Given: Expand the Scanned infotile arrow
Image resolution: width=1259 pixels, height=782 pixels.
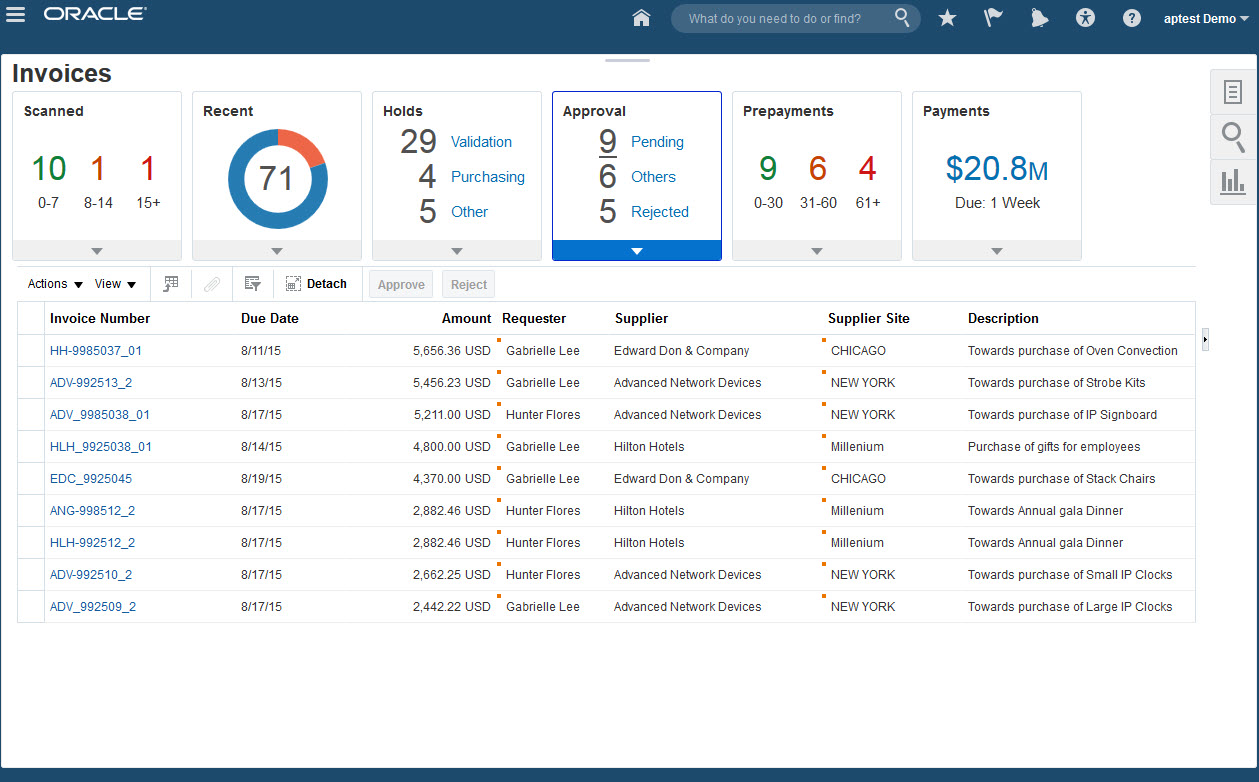Looking at the screenshot, I should click(x=97, y=251).
